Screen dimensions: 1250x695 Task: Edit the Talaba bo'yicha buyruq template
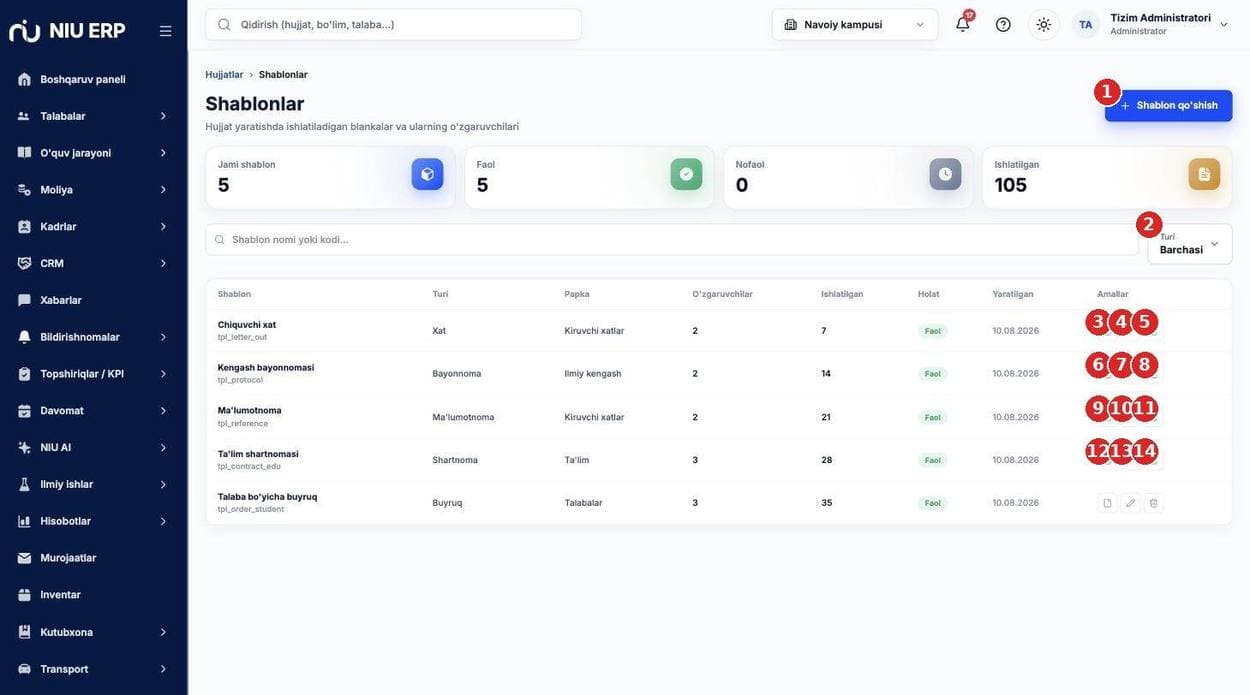coord(1130,503)
